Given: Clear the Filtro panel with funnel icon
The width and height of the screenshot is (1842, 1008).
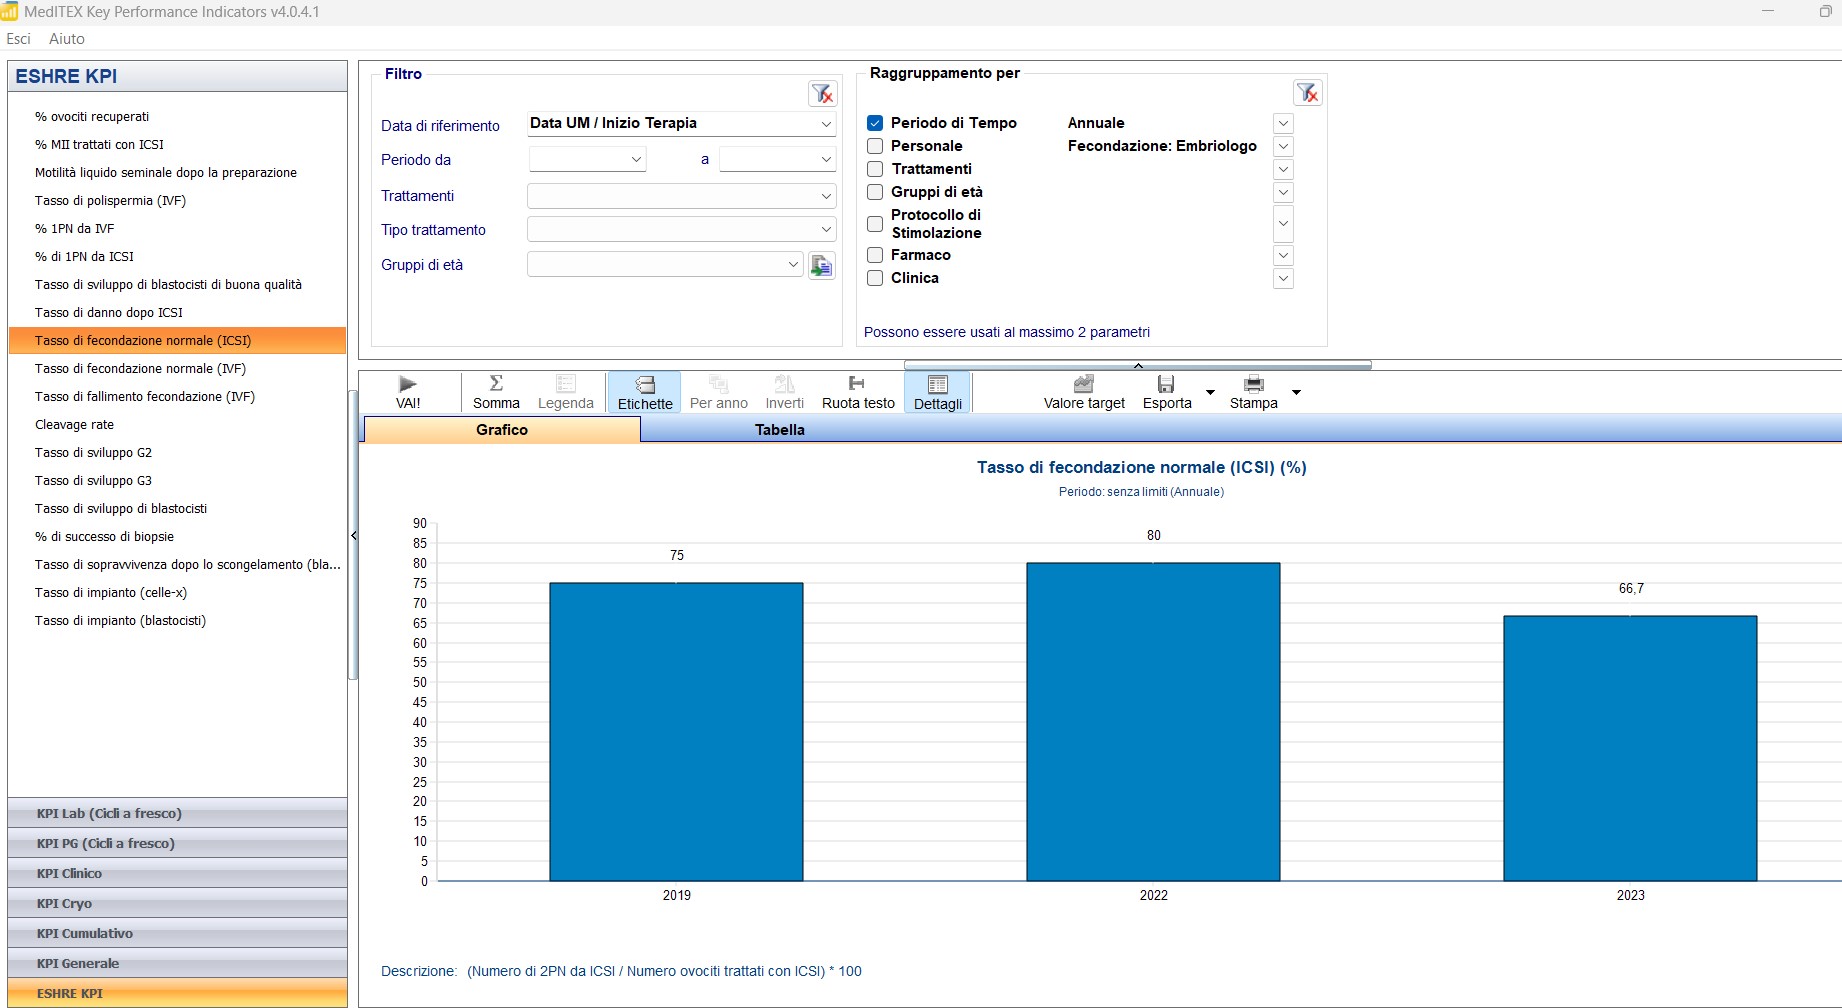Looking at the screenshot, I should point(822,94).
